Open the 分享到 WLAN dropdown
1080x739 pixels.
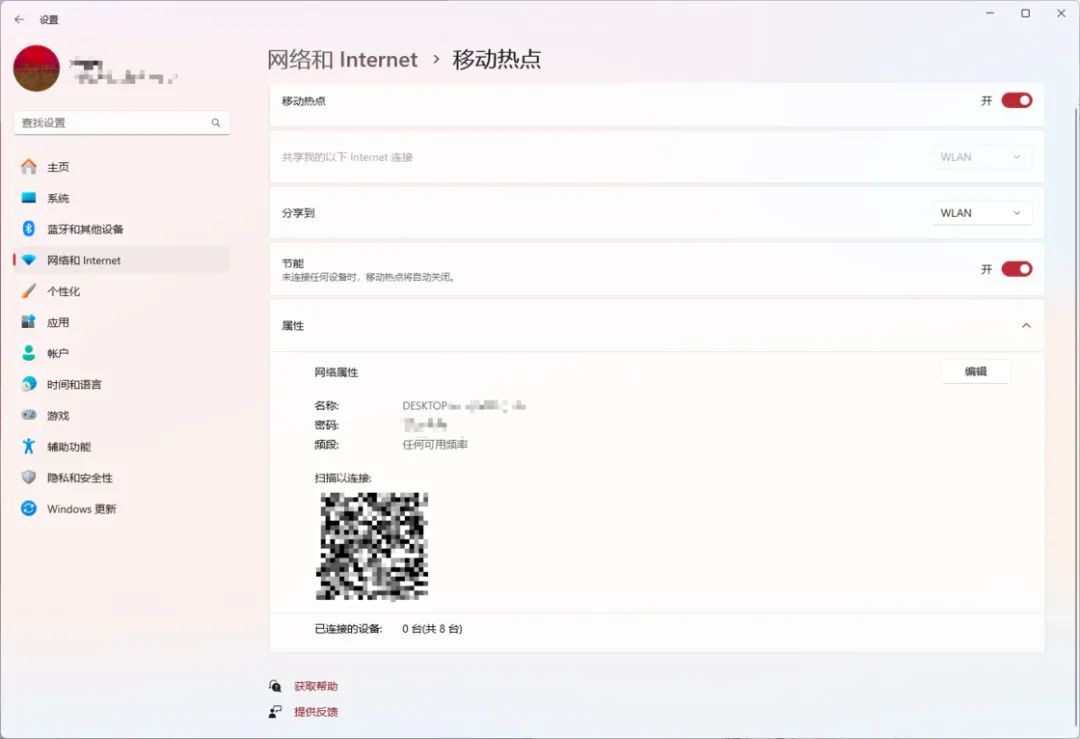click(x=982, y=213)
